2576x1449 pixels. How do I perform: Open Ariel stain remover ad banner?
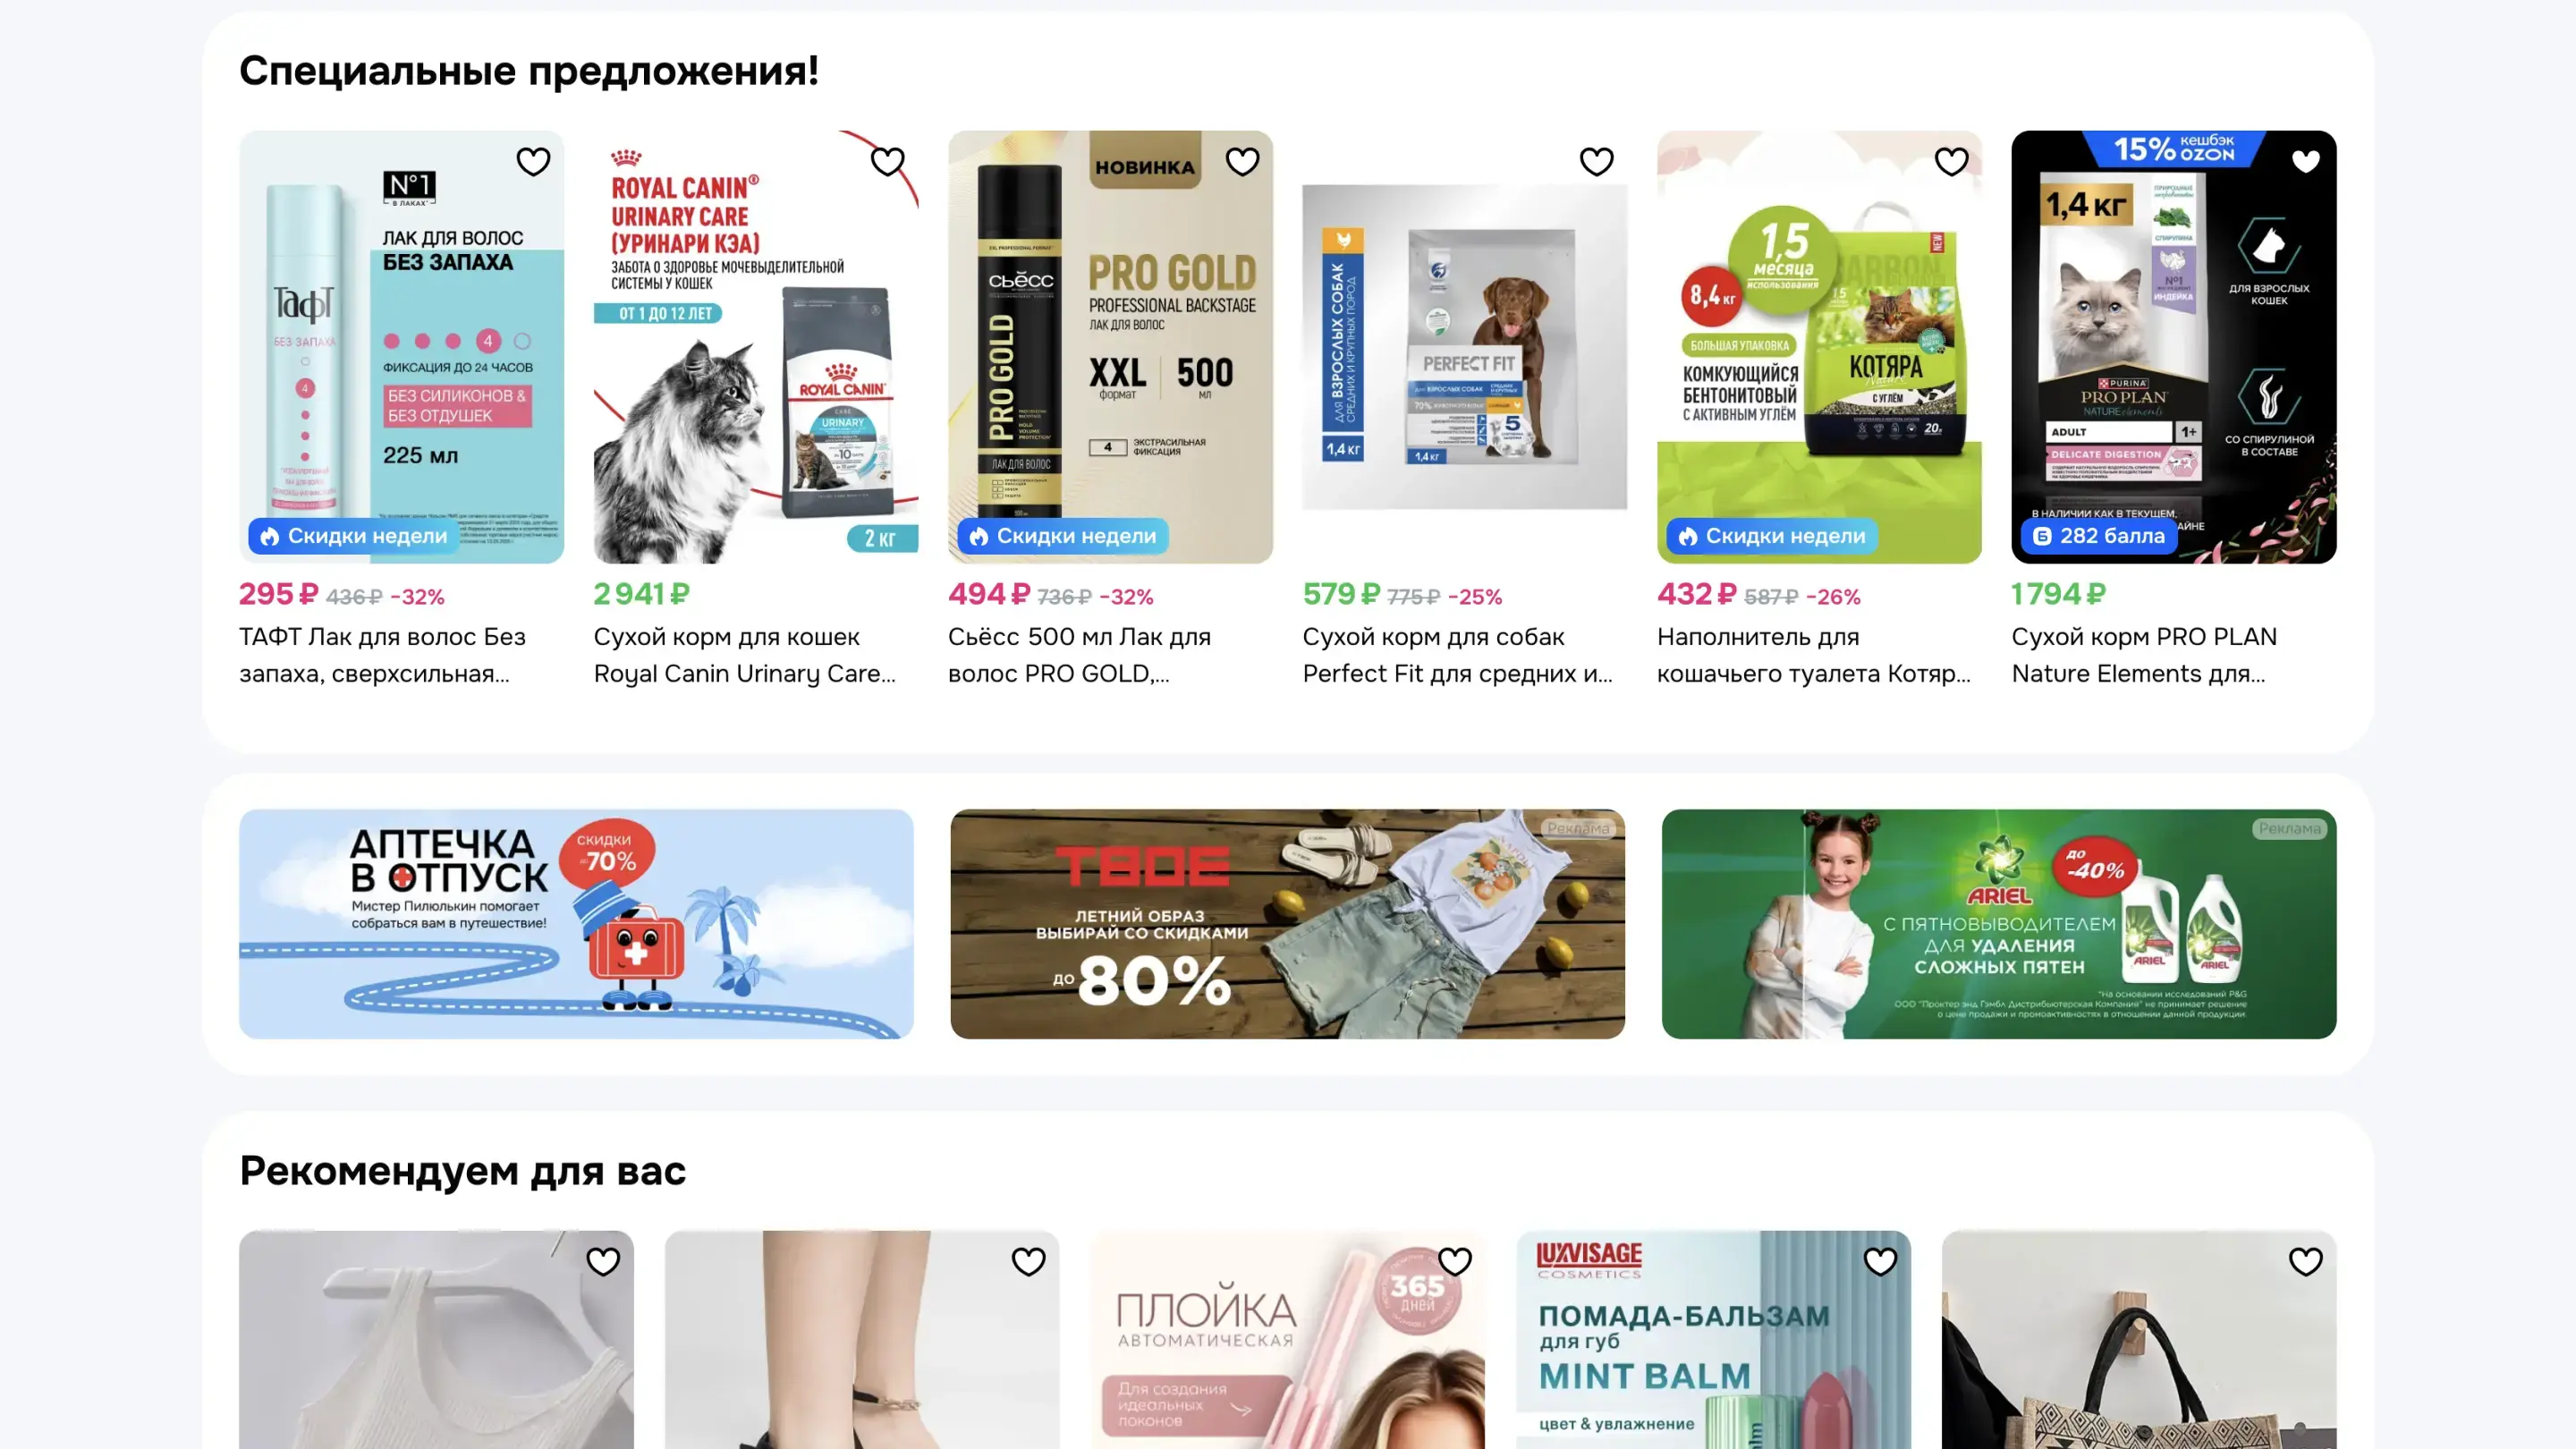pos(1999,923)
